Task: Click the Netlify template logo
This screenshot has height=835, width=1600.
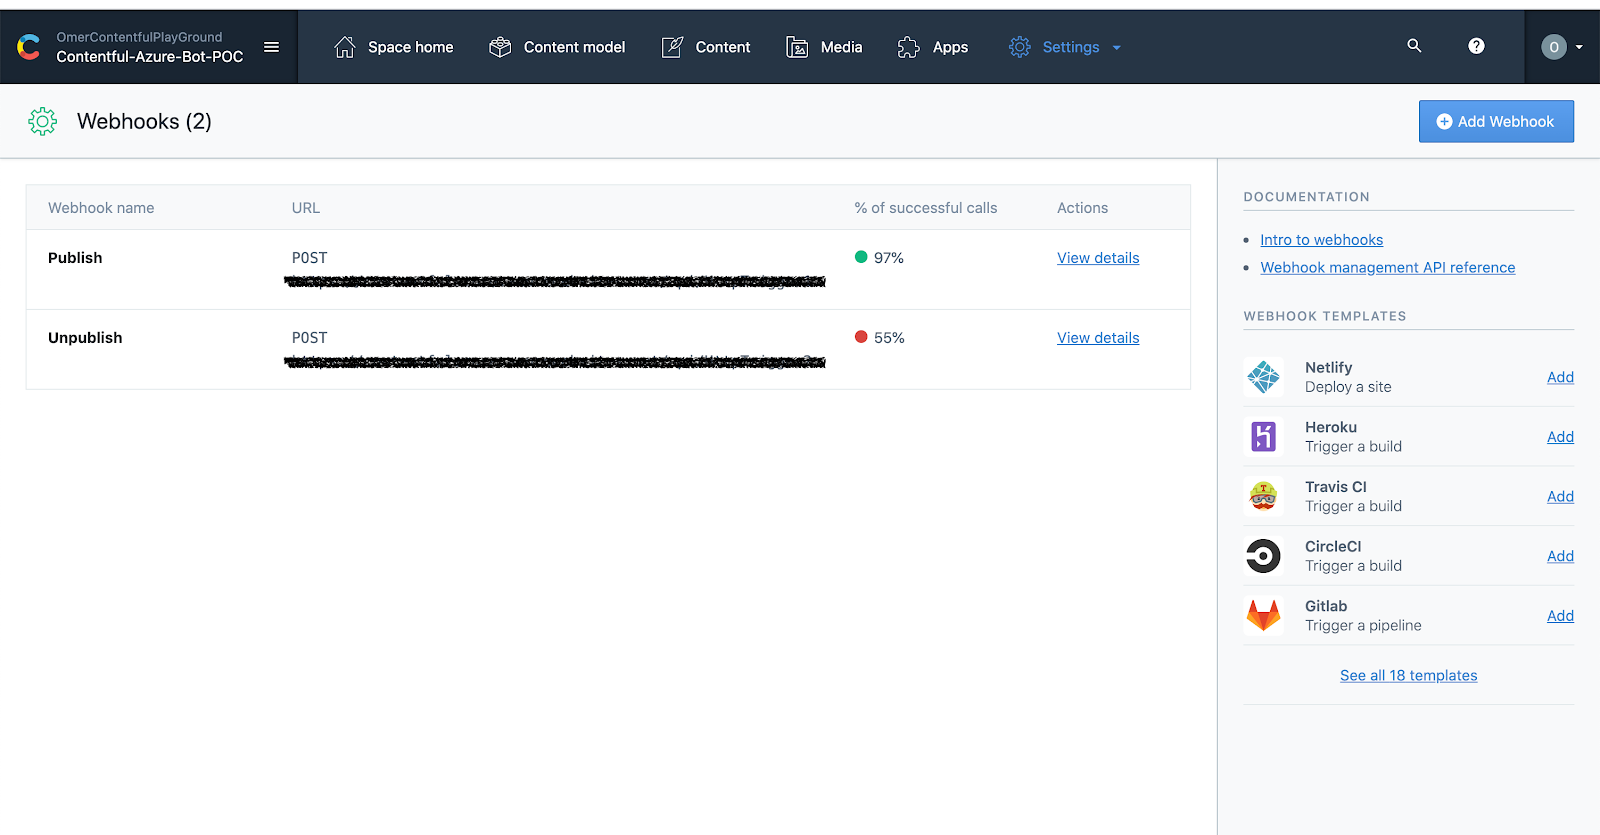Action: coord(1264,377)
